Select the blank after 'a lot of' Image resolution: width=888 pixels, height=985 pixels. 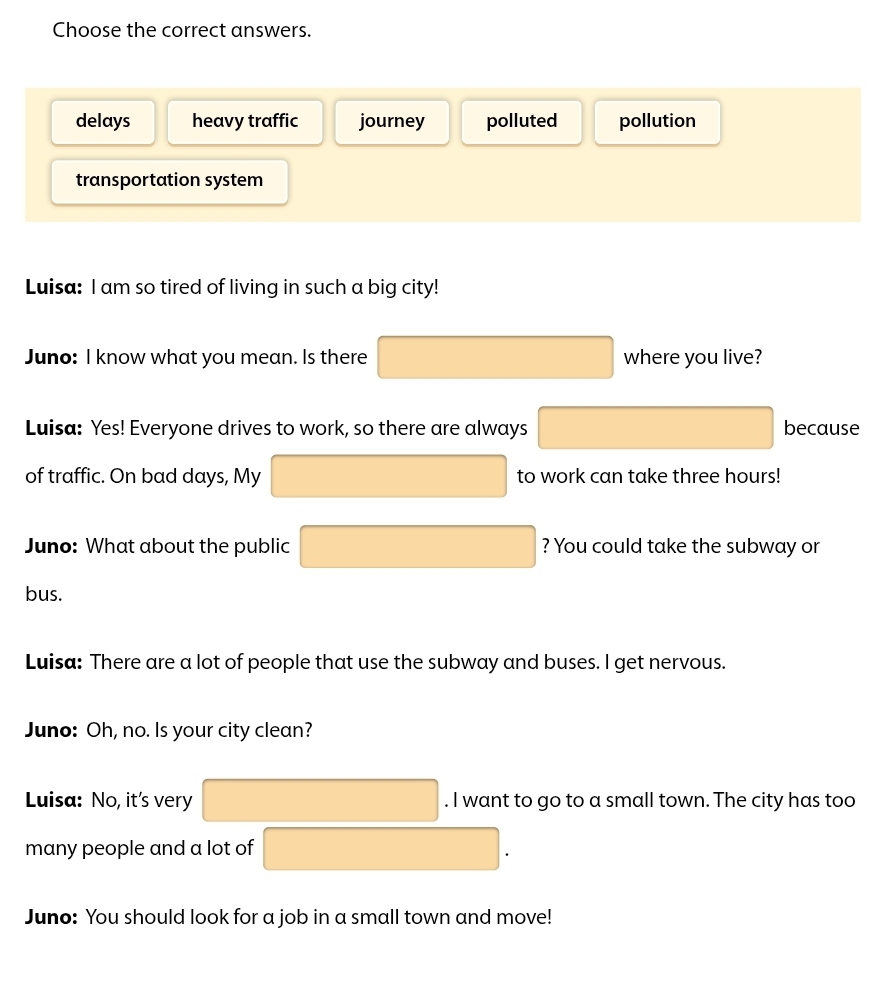380,849
